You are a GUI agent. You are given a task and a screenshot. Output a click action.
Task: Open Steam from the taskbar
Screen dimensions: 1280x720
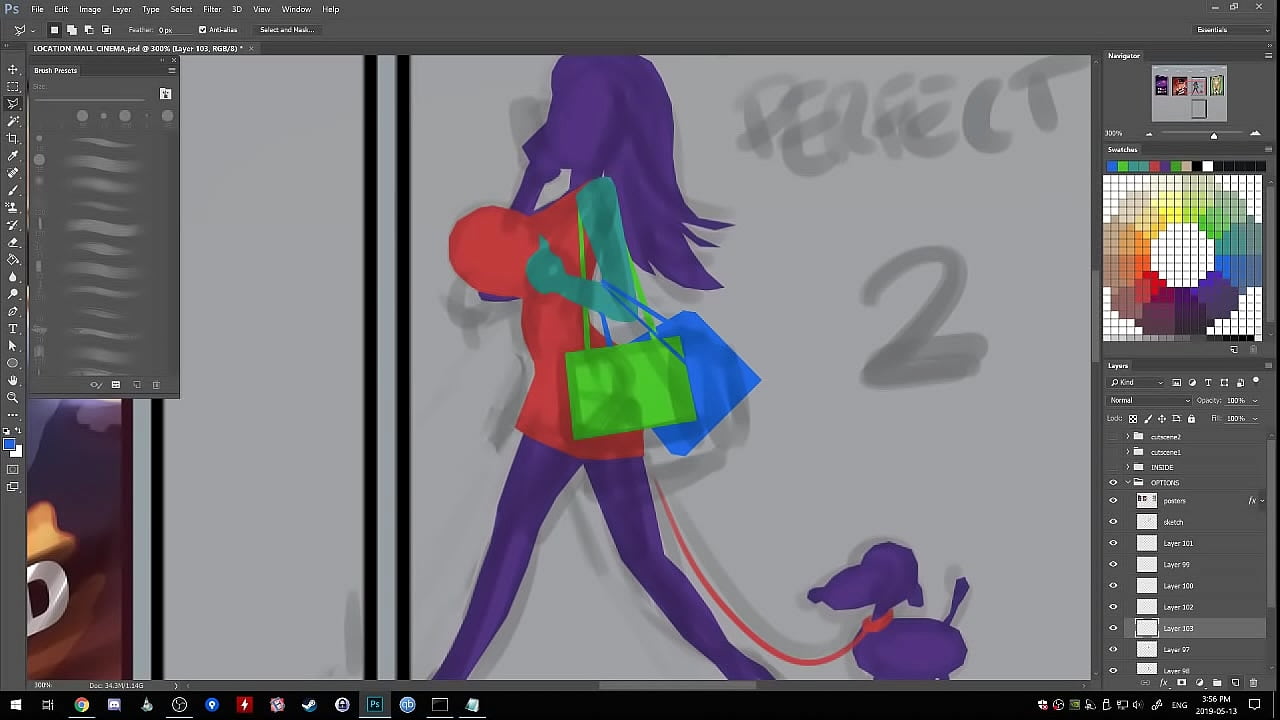click(x=310, y=705)
